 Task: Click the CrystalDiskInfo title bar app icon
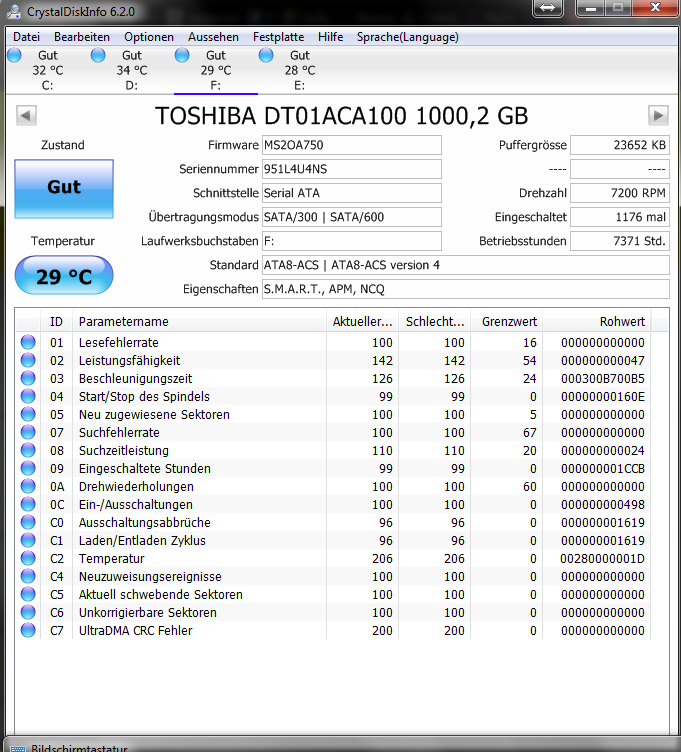13,12
